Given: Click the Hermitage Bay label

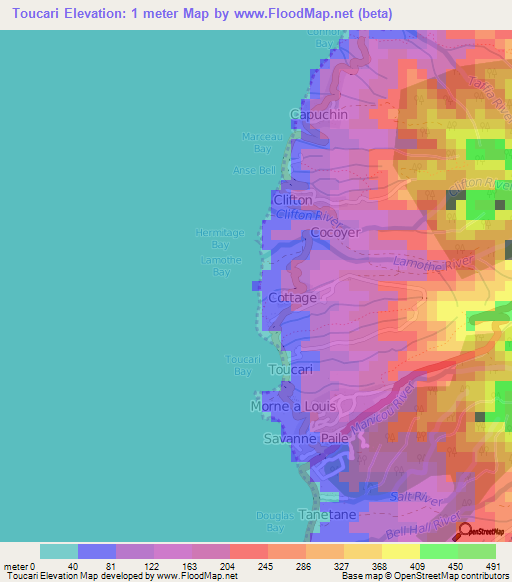Looking at the screenshot, I should [220, 239].
